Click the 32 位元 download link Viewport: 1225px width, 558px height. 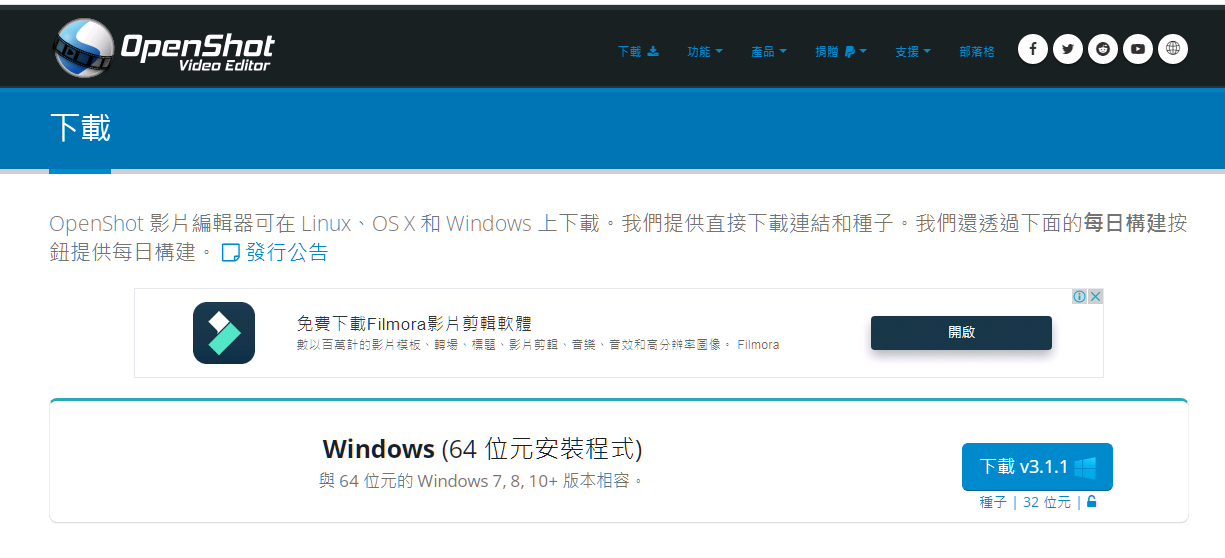click(x=1047, y=502)
